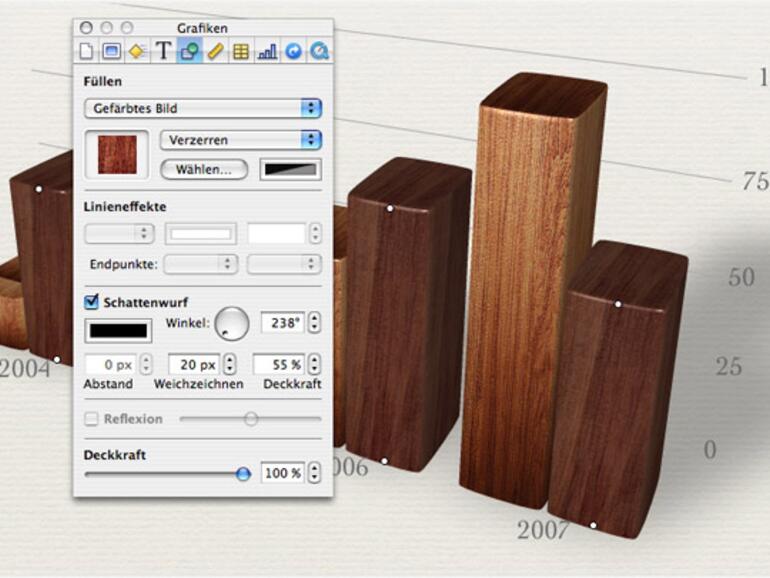Open the Build animation inspector pane
Image resolution: width=770 pixels, height=578 pixels.
[x=137, y=51]
